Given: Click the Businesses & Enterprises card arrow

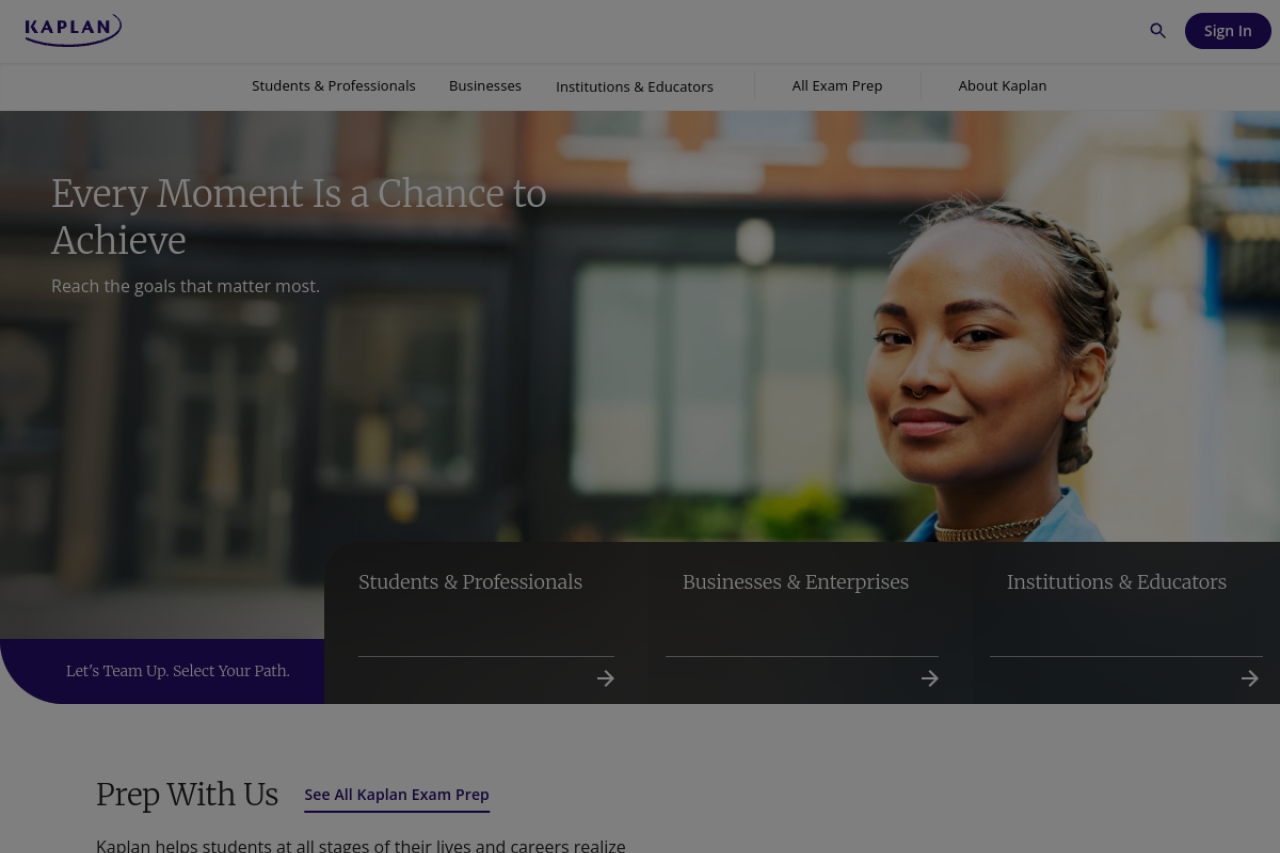Looking at the screenshot, I should tap(930, 679).
